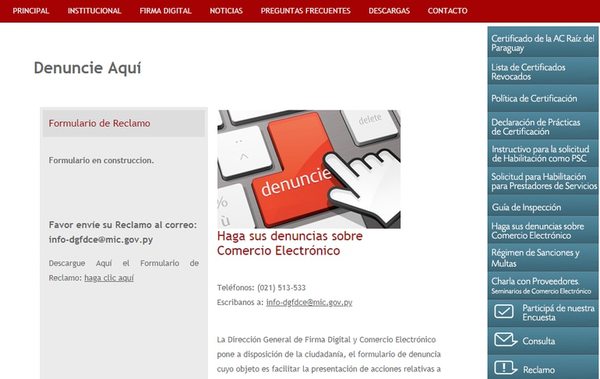Open Lista de Certificados Revocados
The height and width of the screenshot is (379, 600).
(543, 72)
